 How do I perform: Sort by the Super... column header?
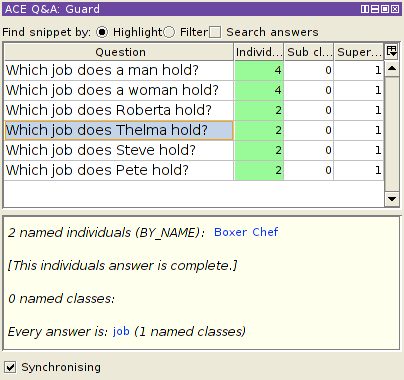[359, 52]
